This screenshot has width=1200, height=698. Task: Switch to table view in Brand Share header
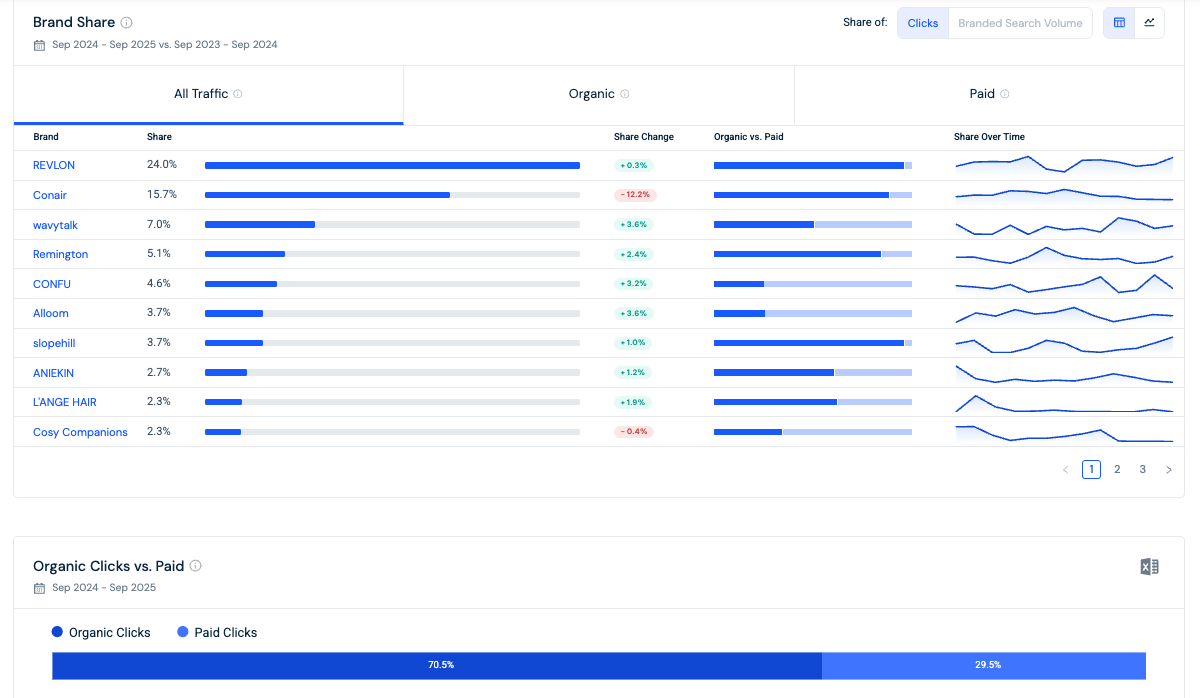pyautogui.click(x=1119, y=22)
